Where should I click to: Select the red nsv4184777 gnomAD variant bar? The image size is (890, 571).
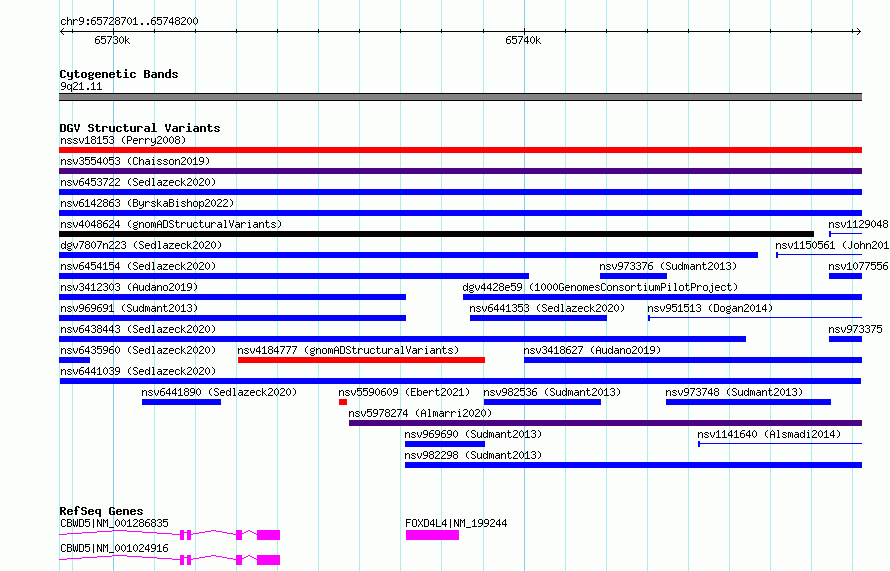(362, 360)
